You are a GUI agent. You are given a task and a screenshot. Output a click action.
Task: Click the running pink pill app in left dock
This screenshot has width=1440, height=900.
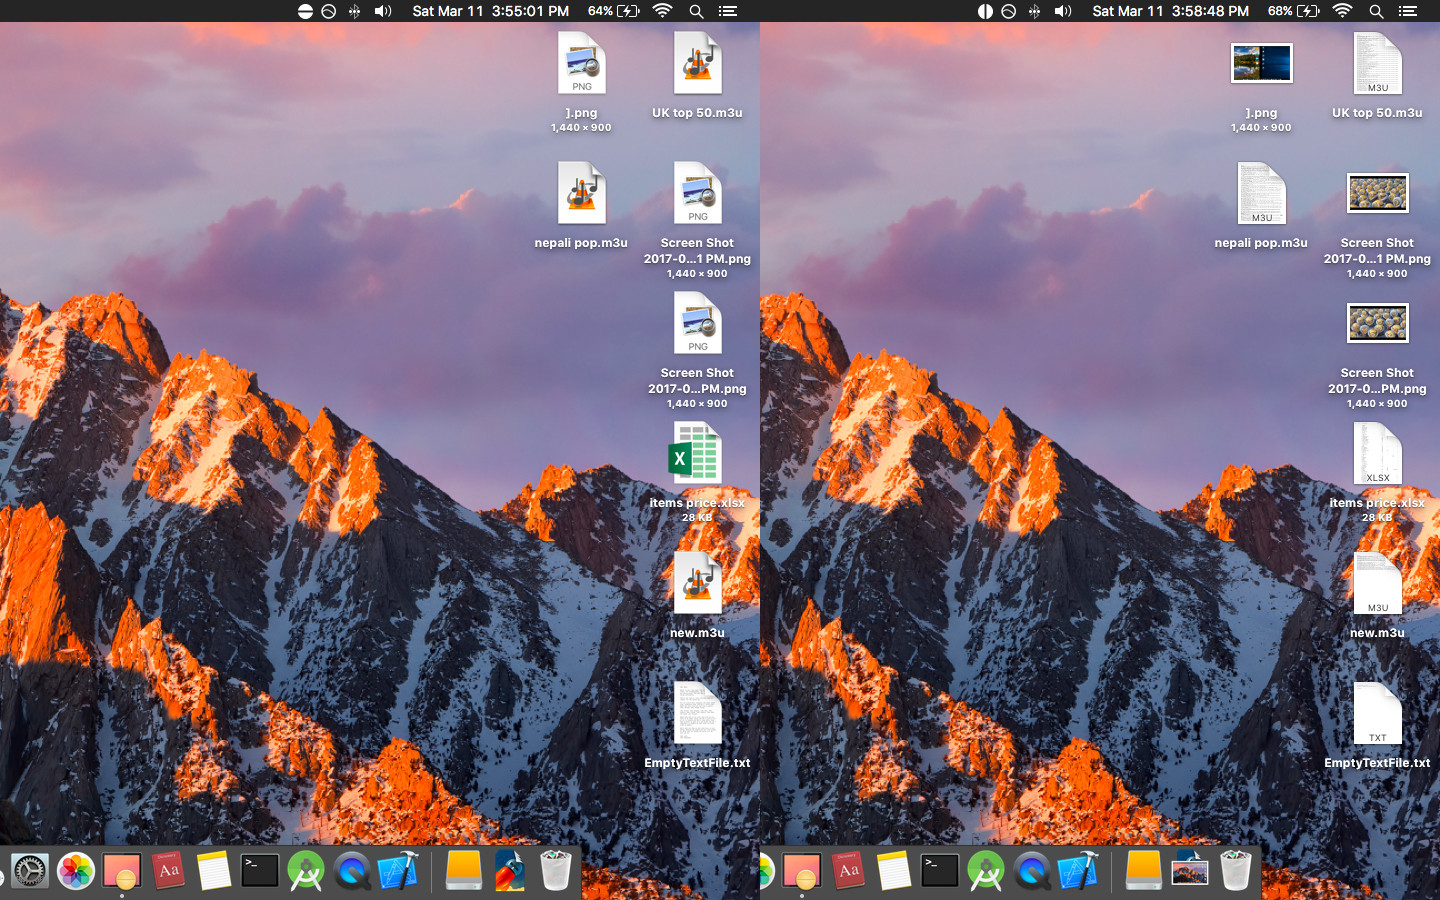coord(122,871)
